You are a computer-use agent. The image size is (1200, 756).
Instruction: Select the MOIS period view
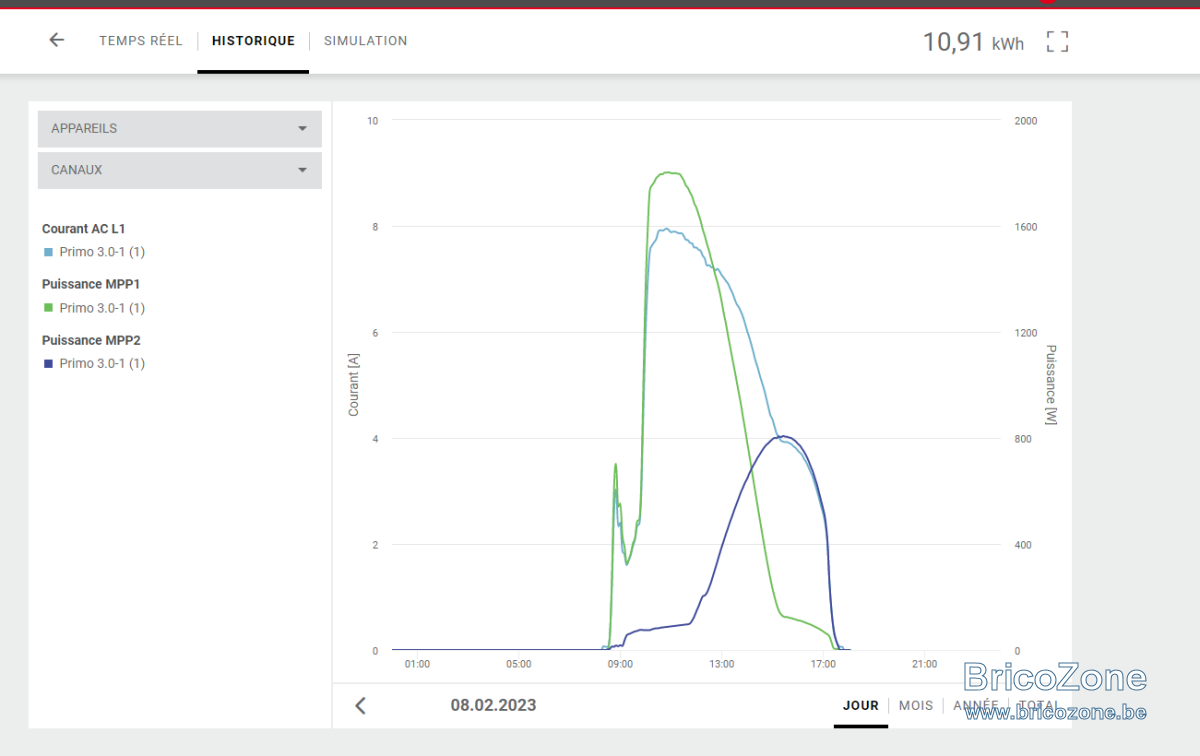(x=916, y=705)
